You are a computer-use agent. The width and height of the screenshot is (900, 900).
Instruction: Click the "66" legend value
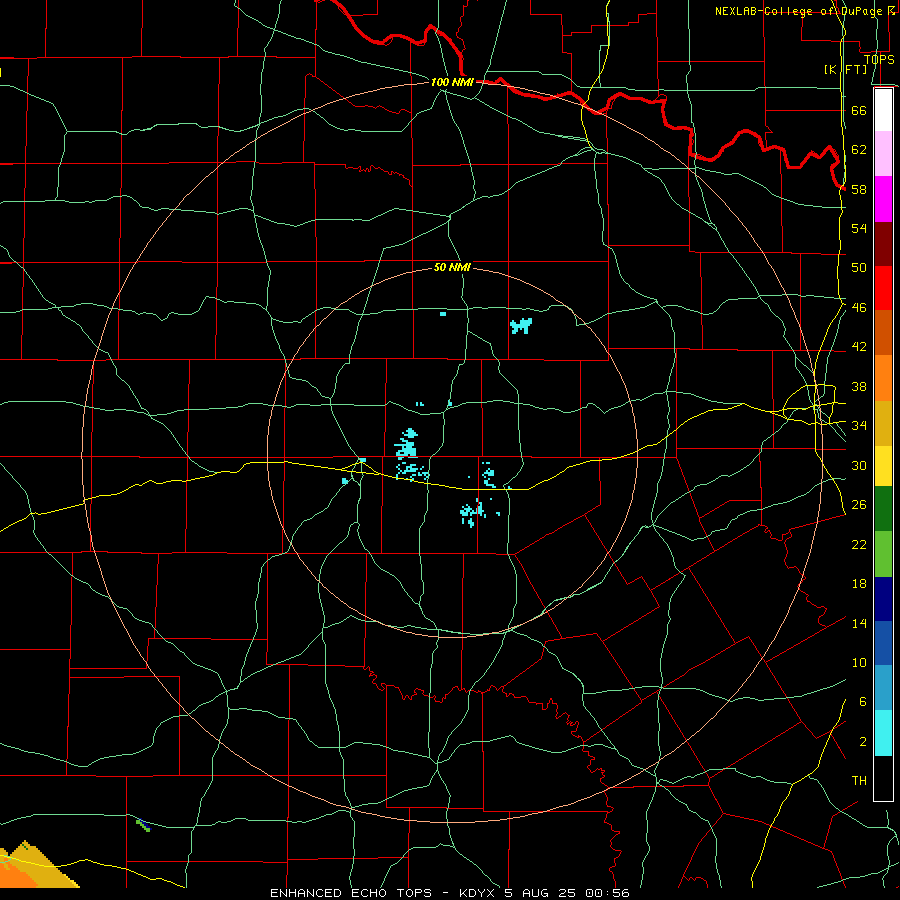tap(859, 110)
